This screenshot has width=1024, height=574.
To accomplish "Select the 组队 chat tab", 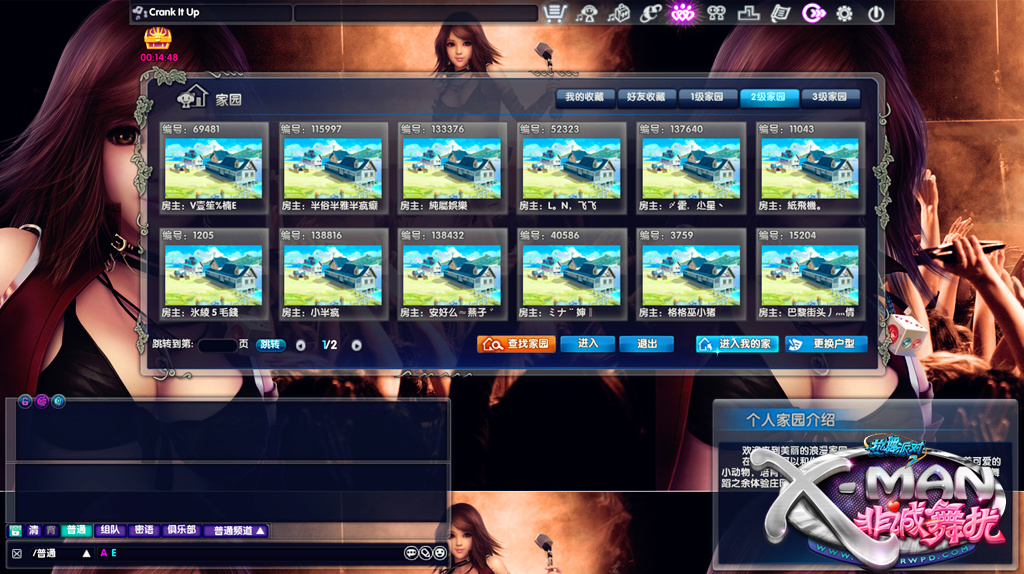I will coord(110,530).
